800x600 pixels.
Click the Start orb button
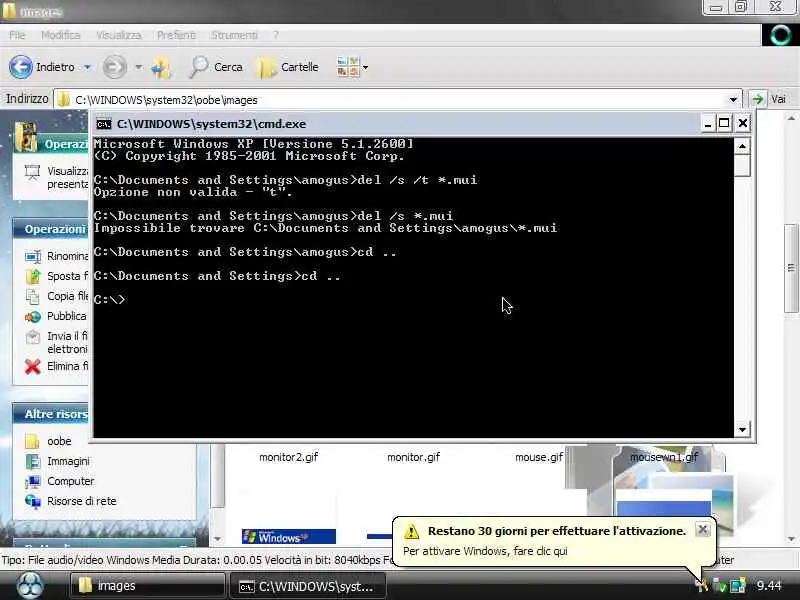pyautogui.click(x=30, y=586)
